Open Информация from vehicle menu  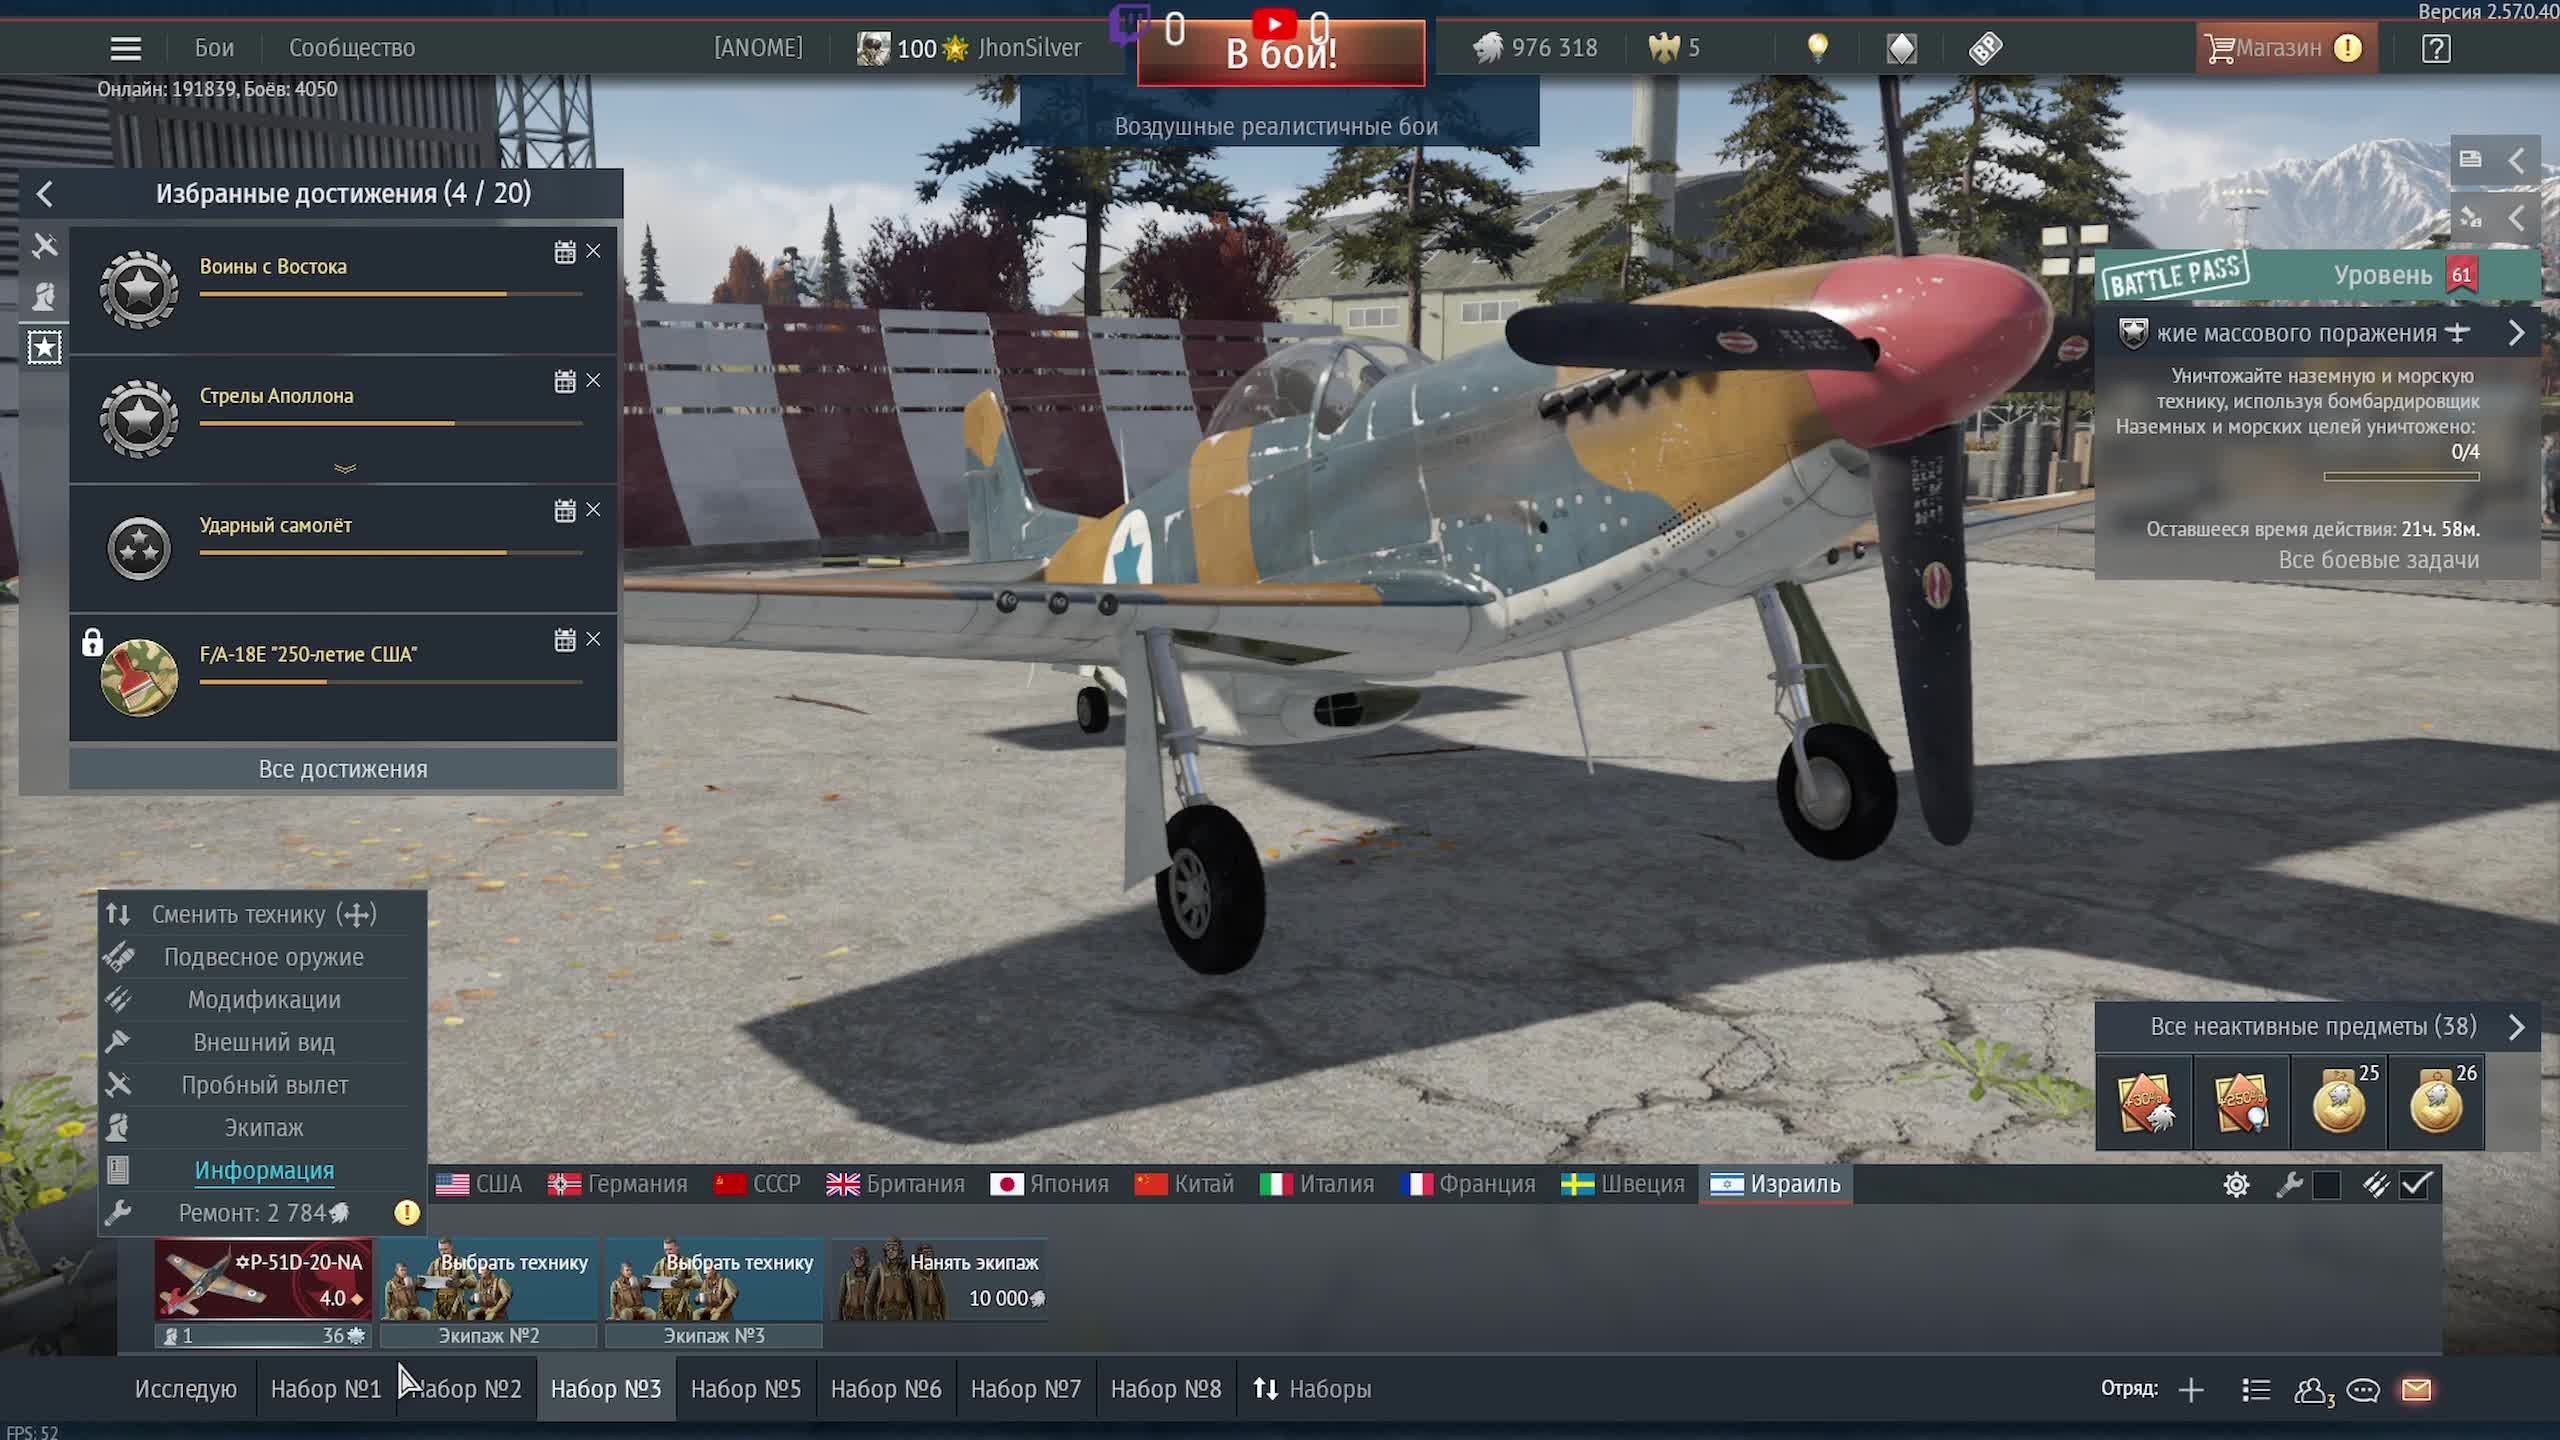pyautogui.click(x=264, y=1170)
